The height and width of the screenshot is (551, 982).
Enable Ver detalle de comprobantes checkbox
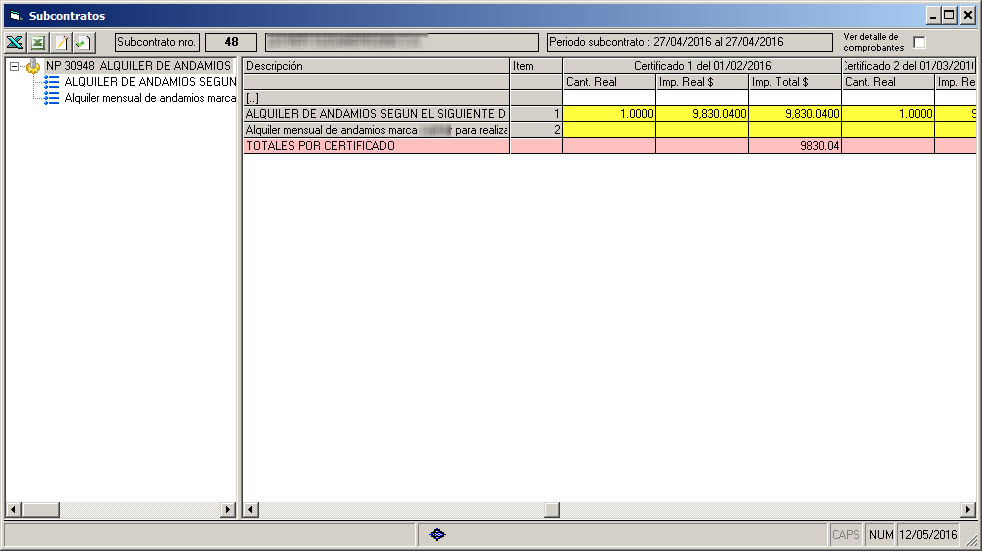coord(919,43)
